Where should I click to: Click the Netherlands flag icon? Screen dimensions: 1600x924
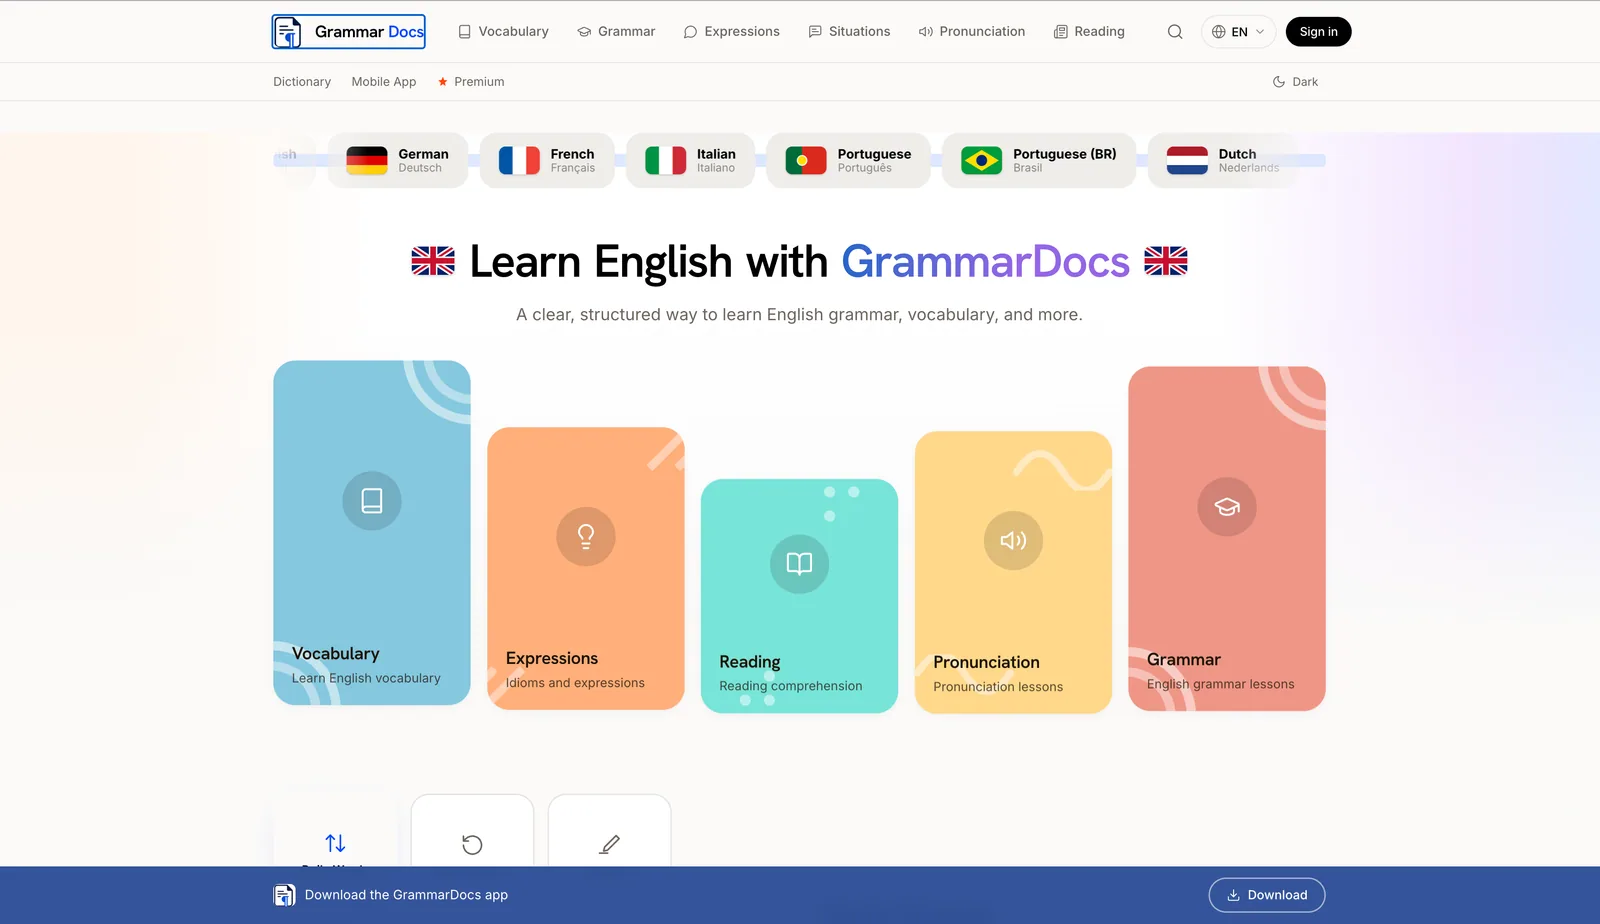tap(1187, 160)
